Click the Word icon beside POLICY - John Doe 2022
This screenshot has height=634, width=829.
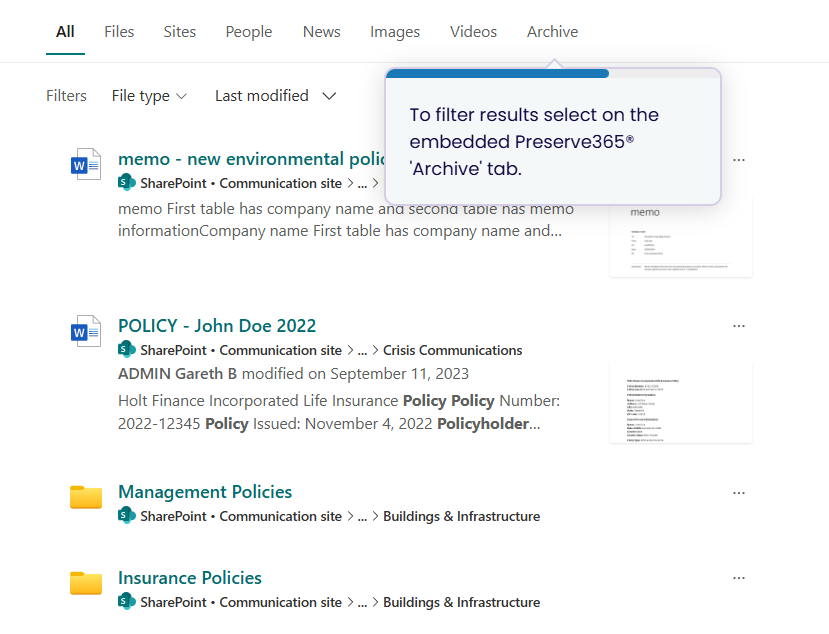[x=86, y=330]
